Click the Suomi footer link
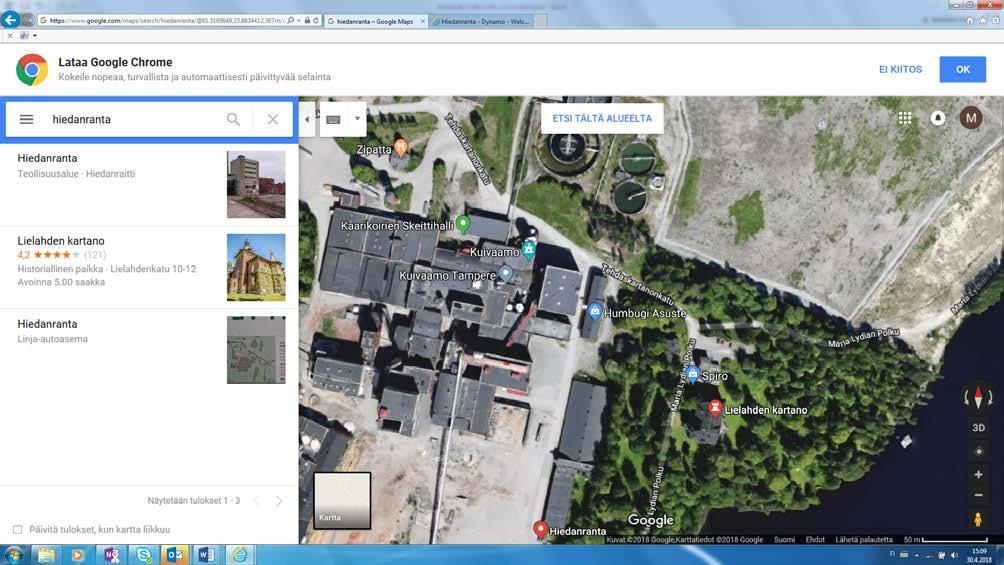The height and width of the screenshot is (565, 1004). click(x=784, y=539)
